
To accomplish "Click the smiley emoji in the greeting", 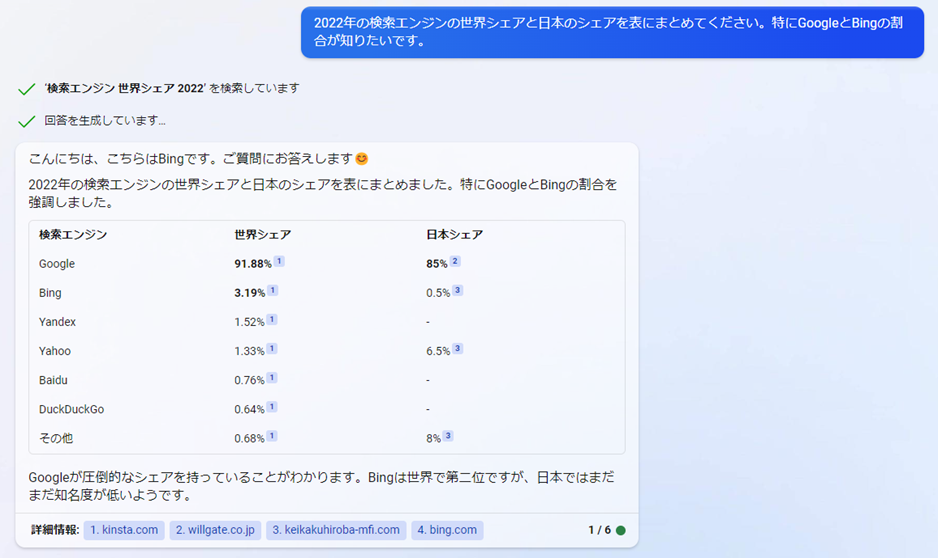I will (x=361, y=158).
